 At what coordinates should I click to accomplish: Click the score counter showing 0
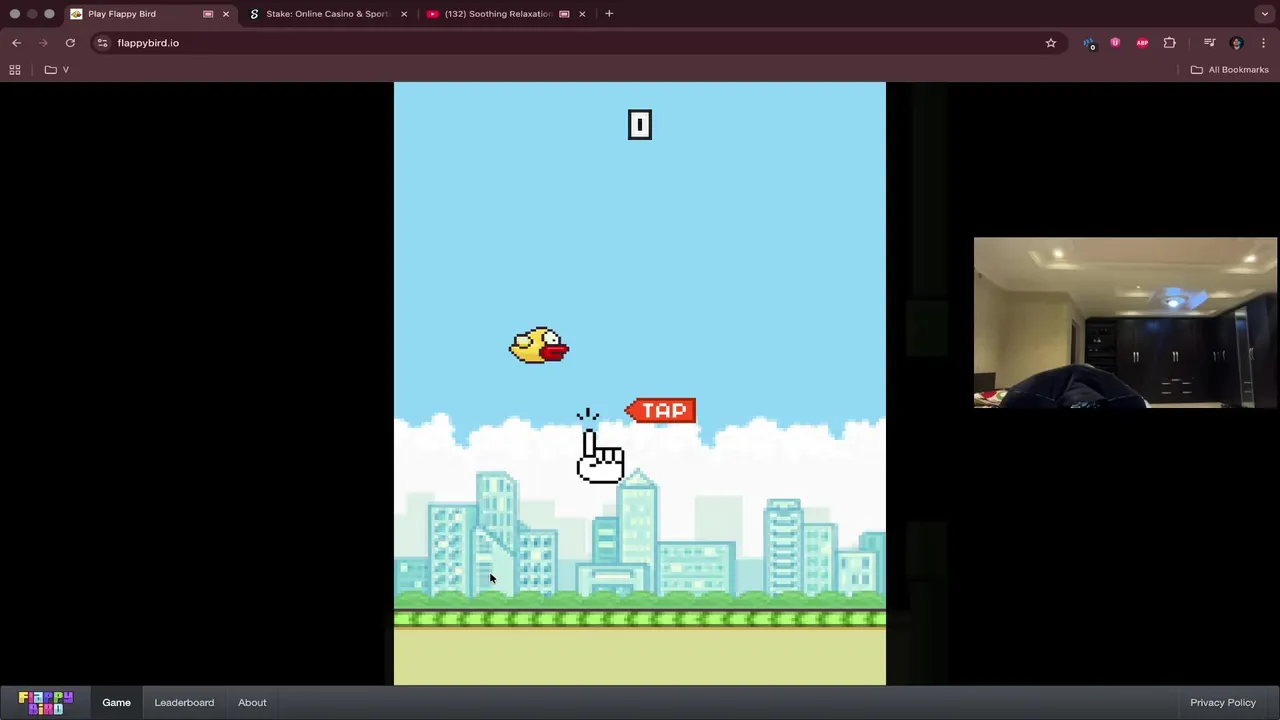[x=640, y=125]
